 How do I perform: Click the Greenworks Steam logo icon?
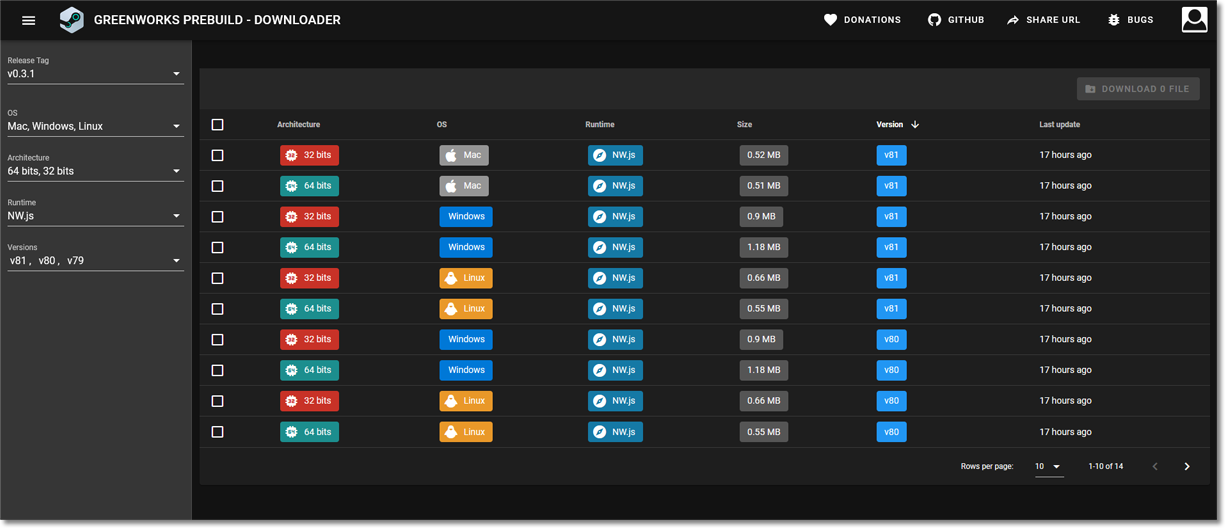[71, 19]
